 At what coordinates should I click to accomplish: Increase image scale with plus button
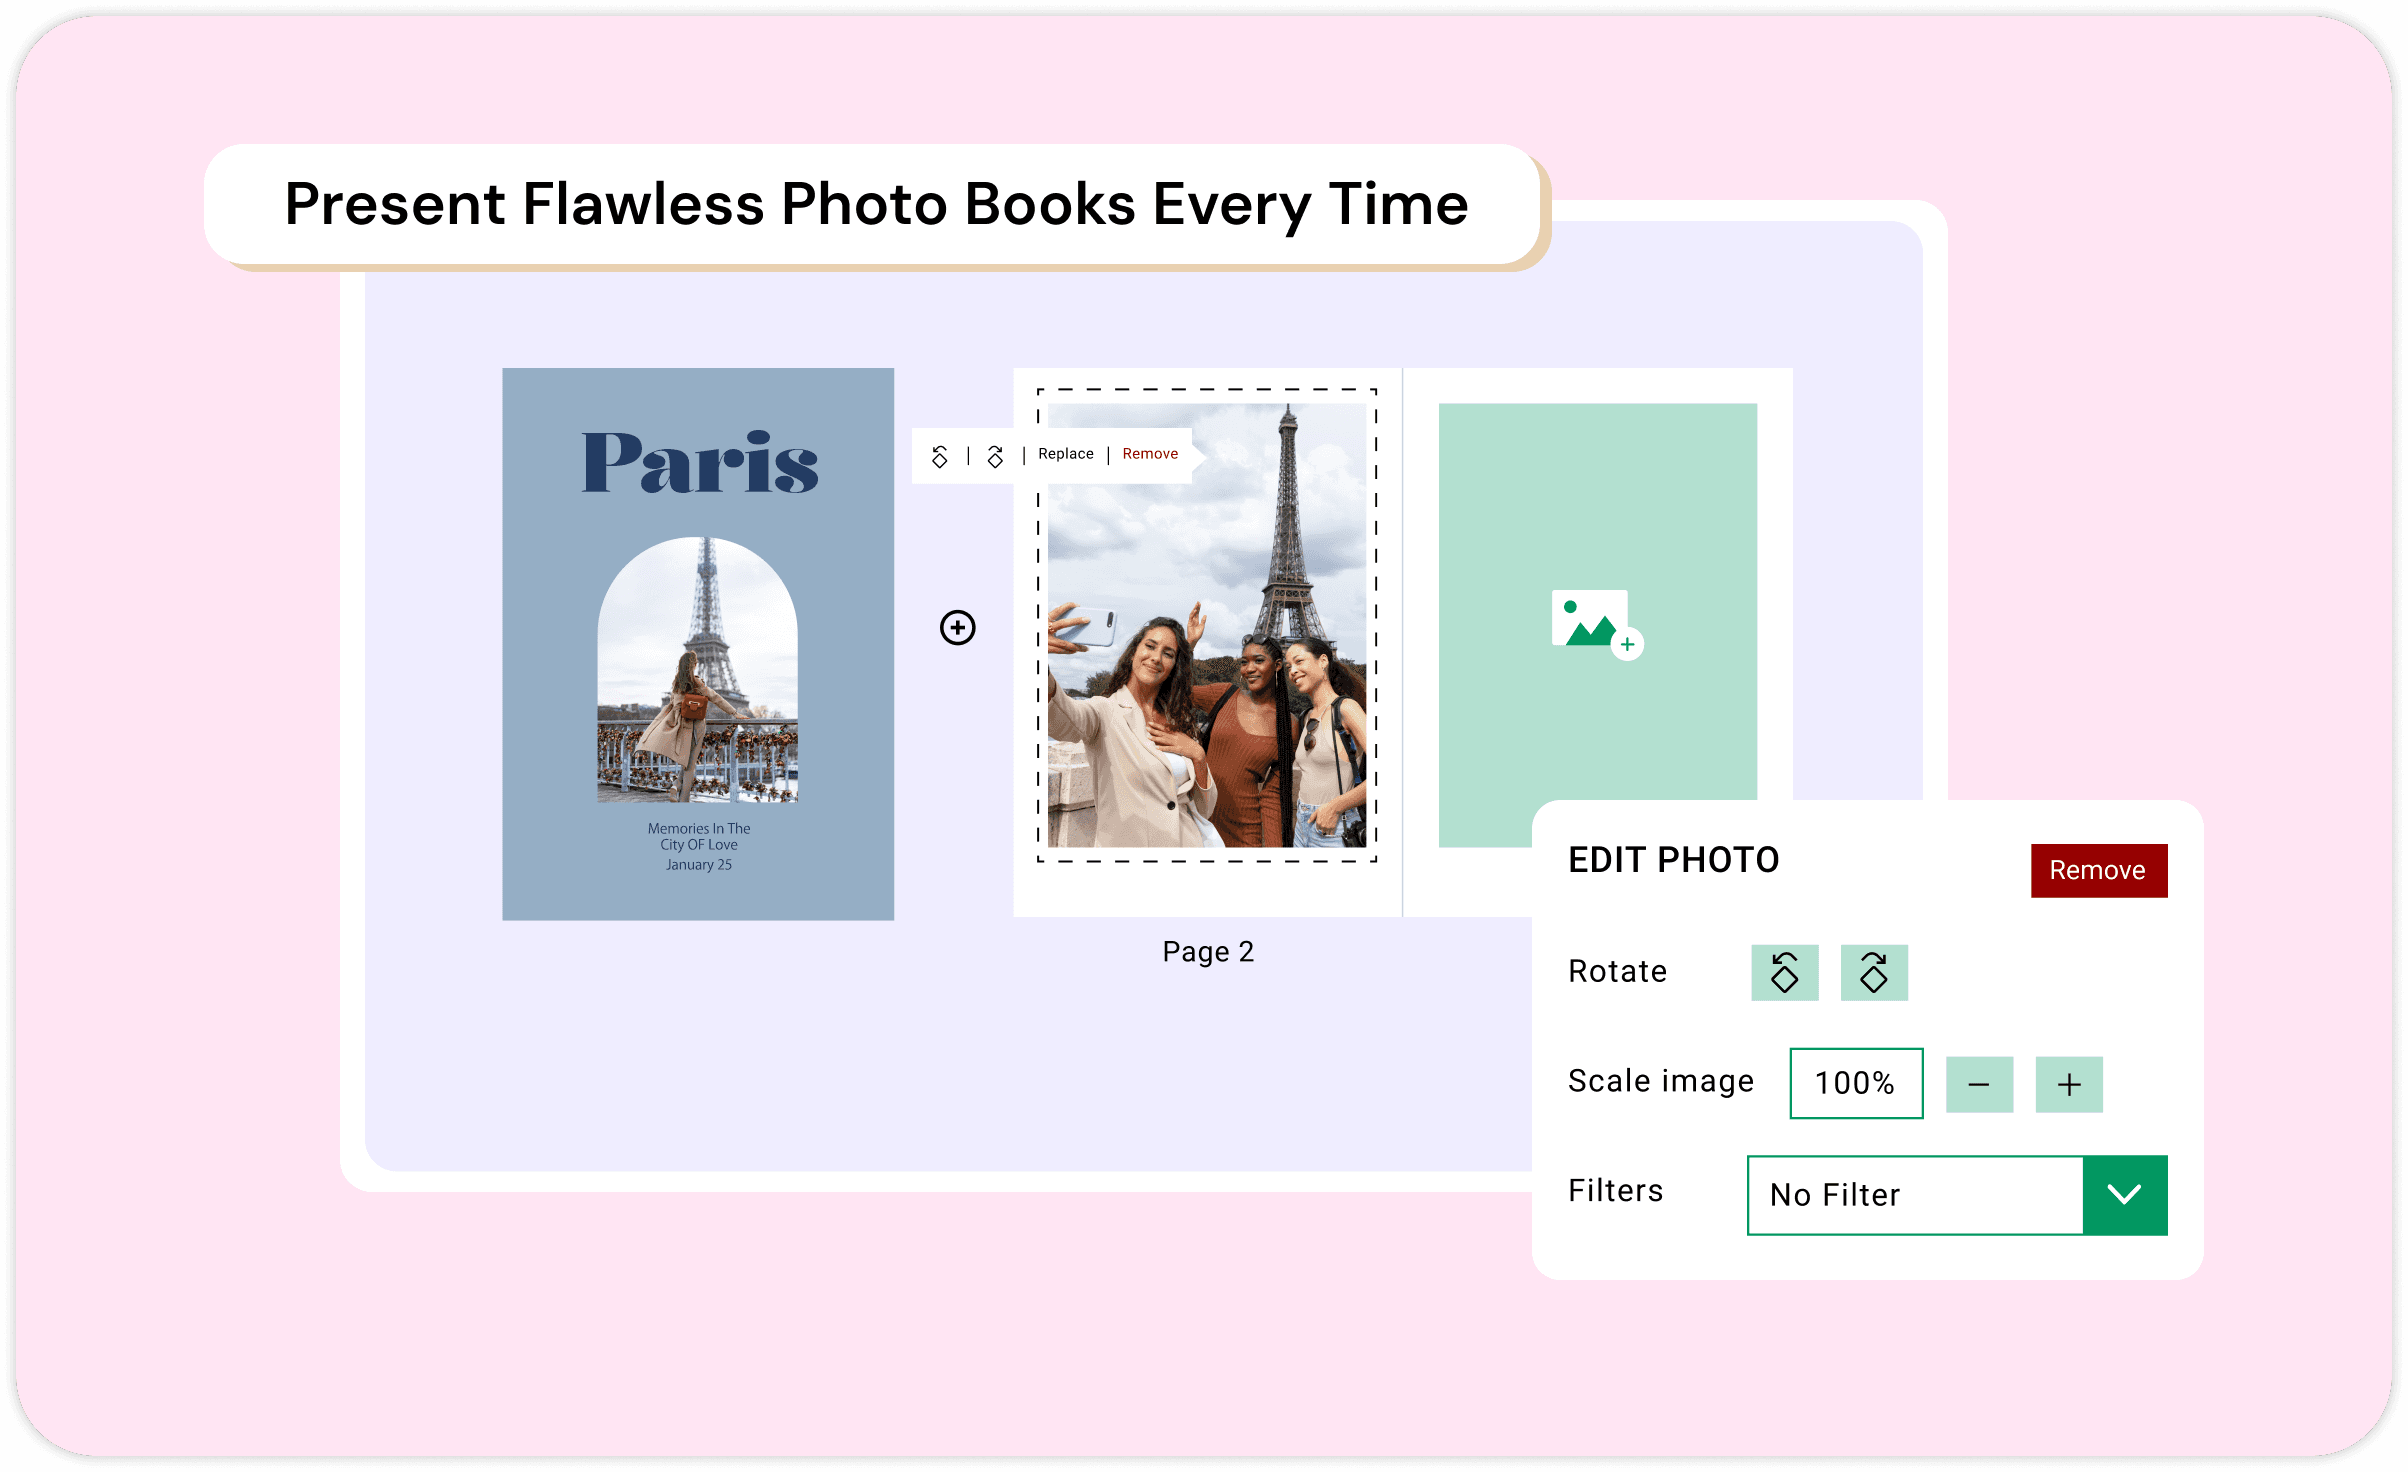coord(2069,1084)
